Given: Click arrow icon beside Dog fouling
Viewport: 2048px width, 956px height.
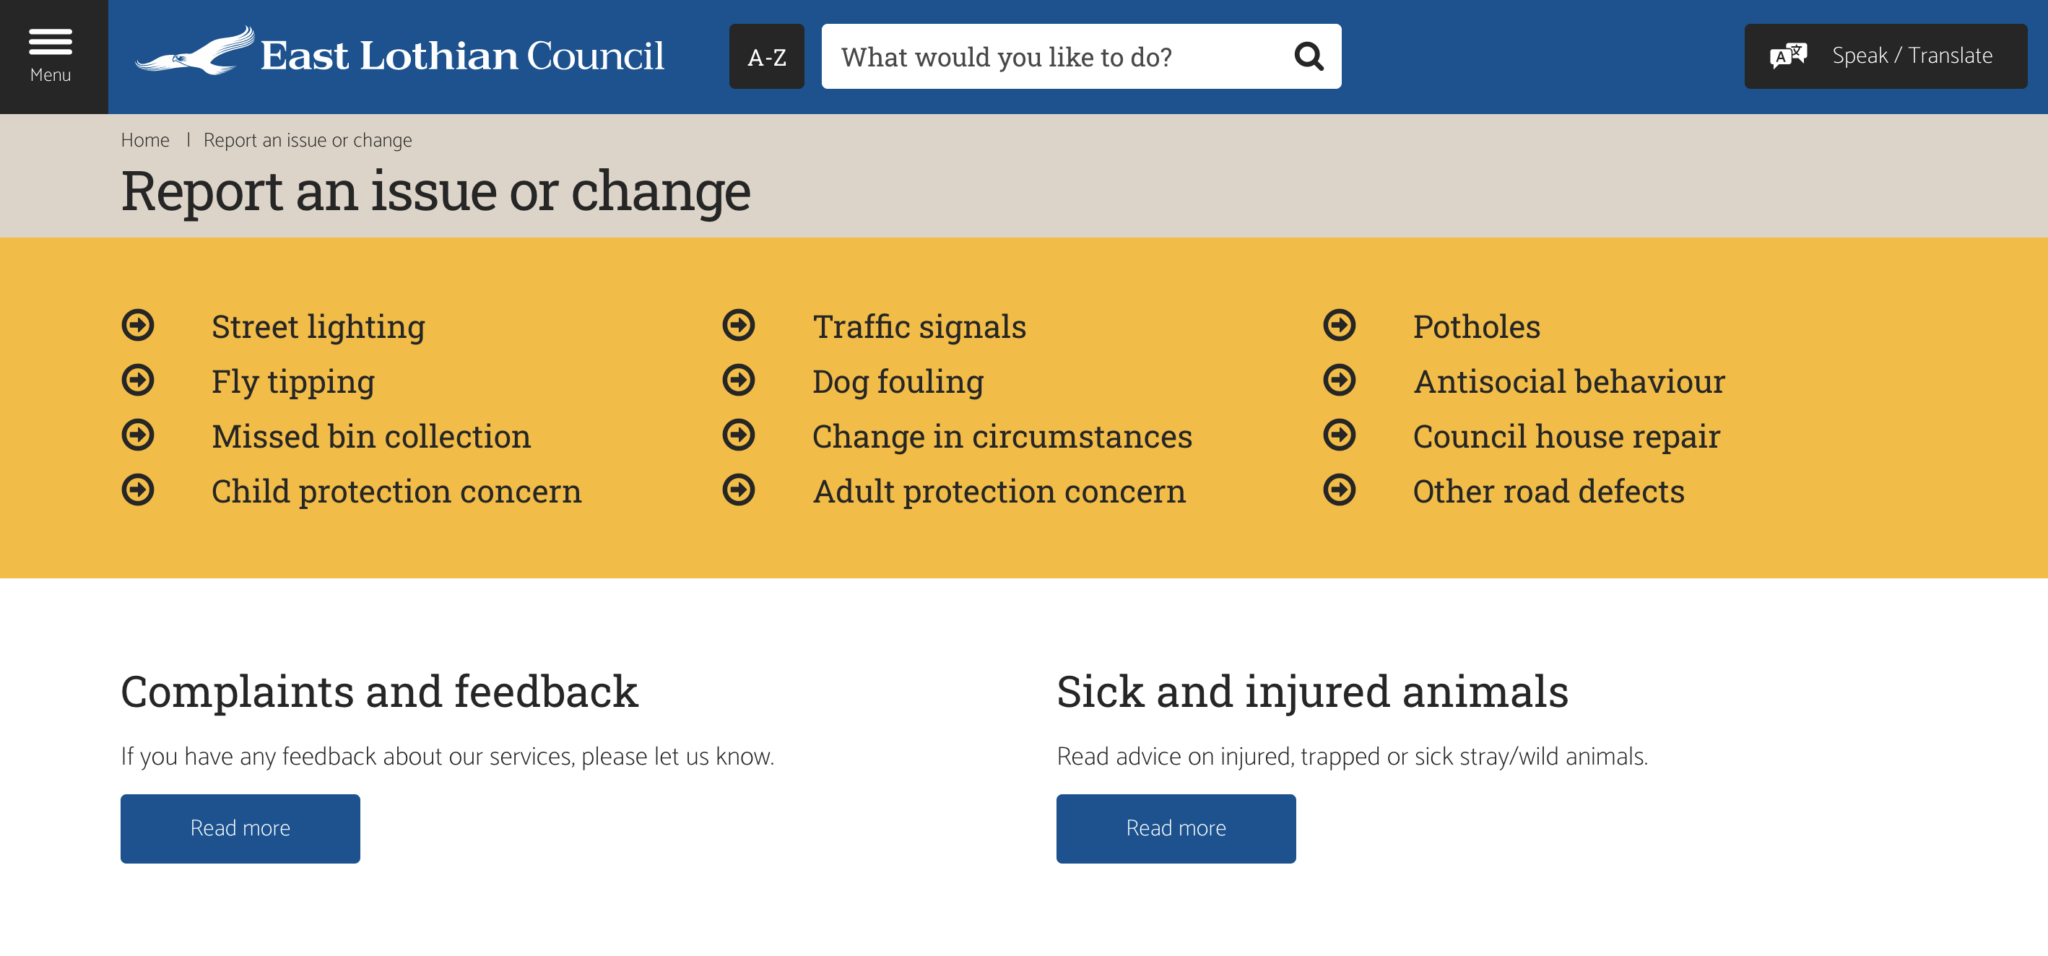Looking at the screenshot, I should point(739,380).
